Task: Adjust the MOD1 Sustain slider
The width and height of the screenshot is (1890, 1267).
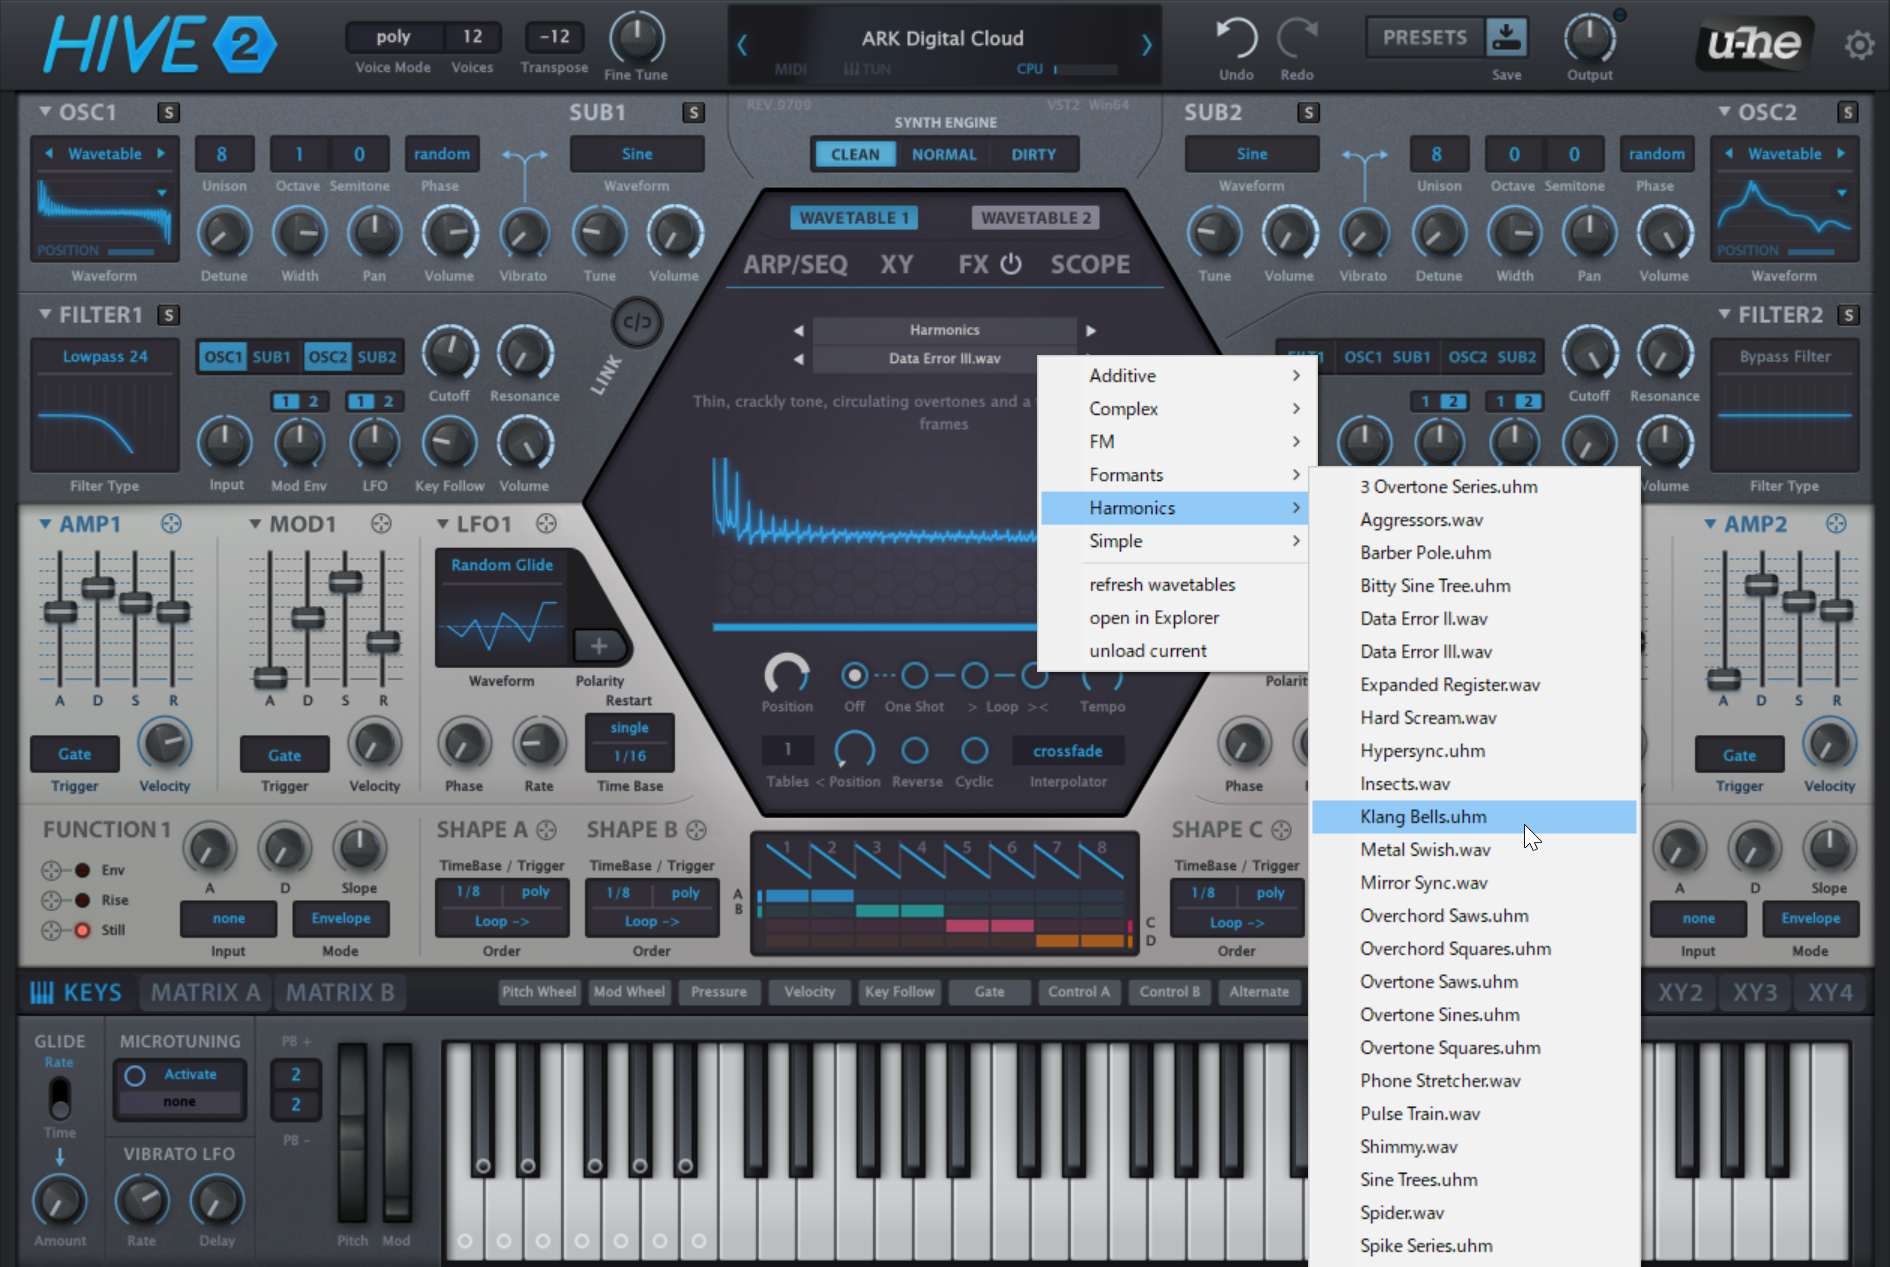Action: coord(345,582)
